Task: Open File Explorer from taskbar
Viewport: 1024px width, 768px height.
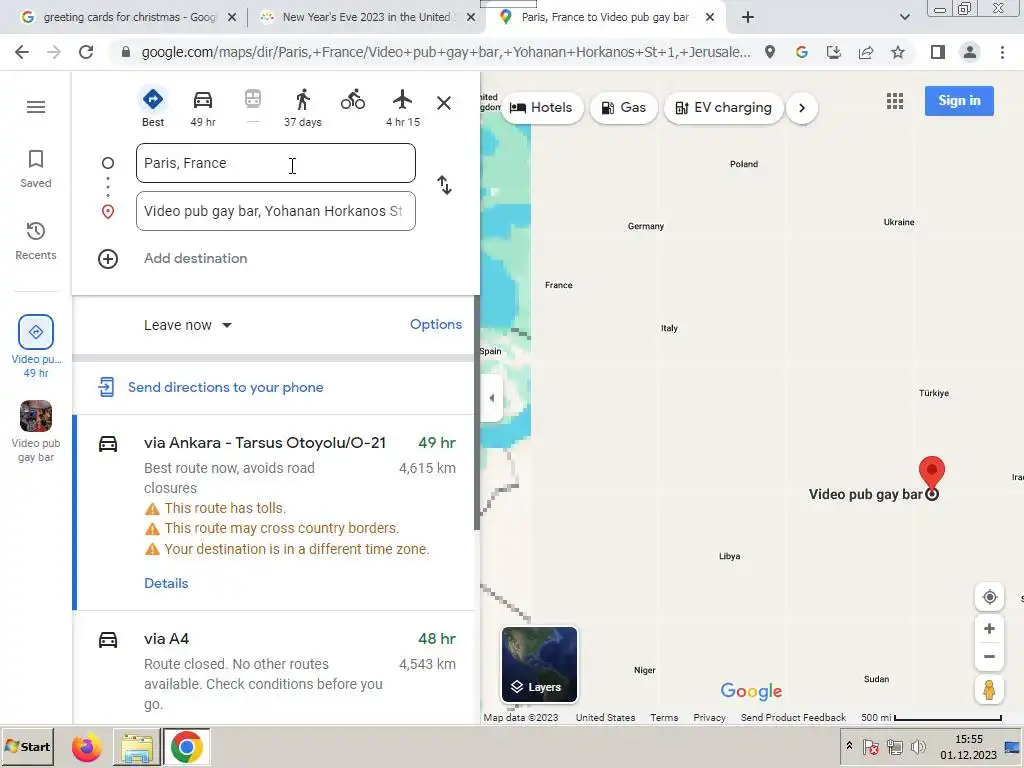Action: (136, 747)
